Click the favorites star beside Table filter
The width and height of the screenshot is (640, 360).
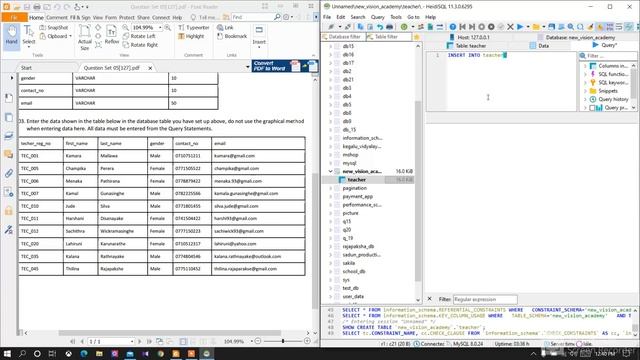point(417,37)
